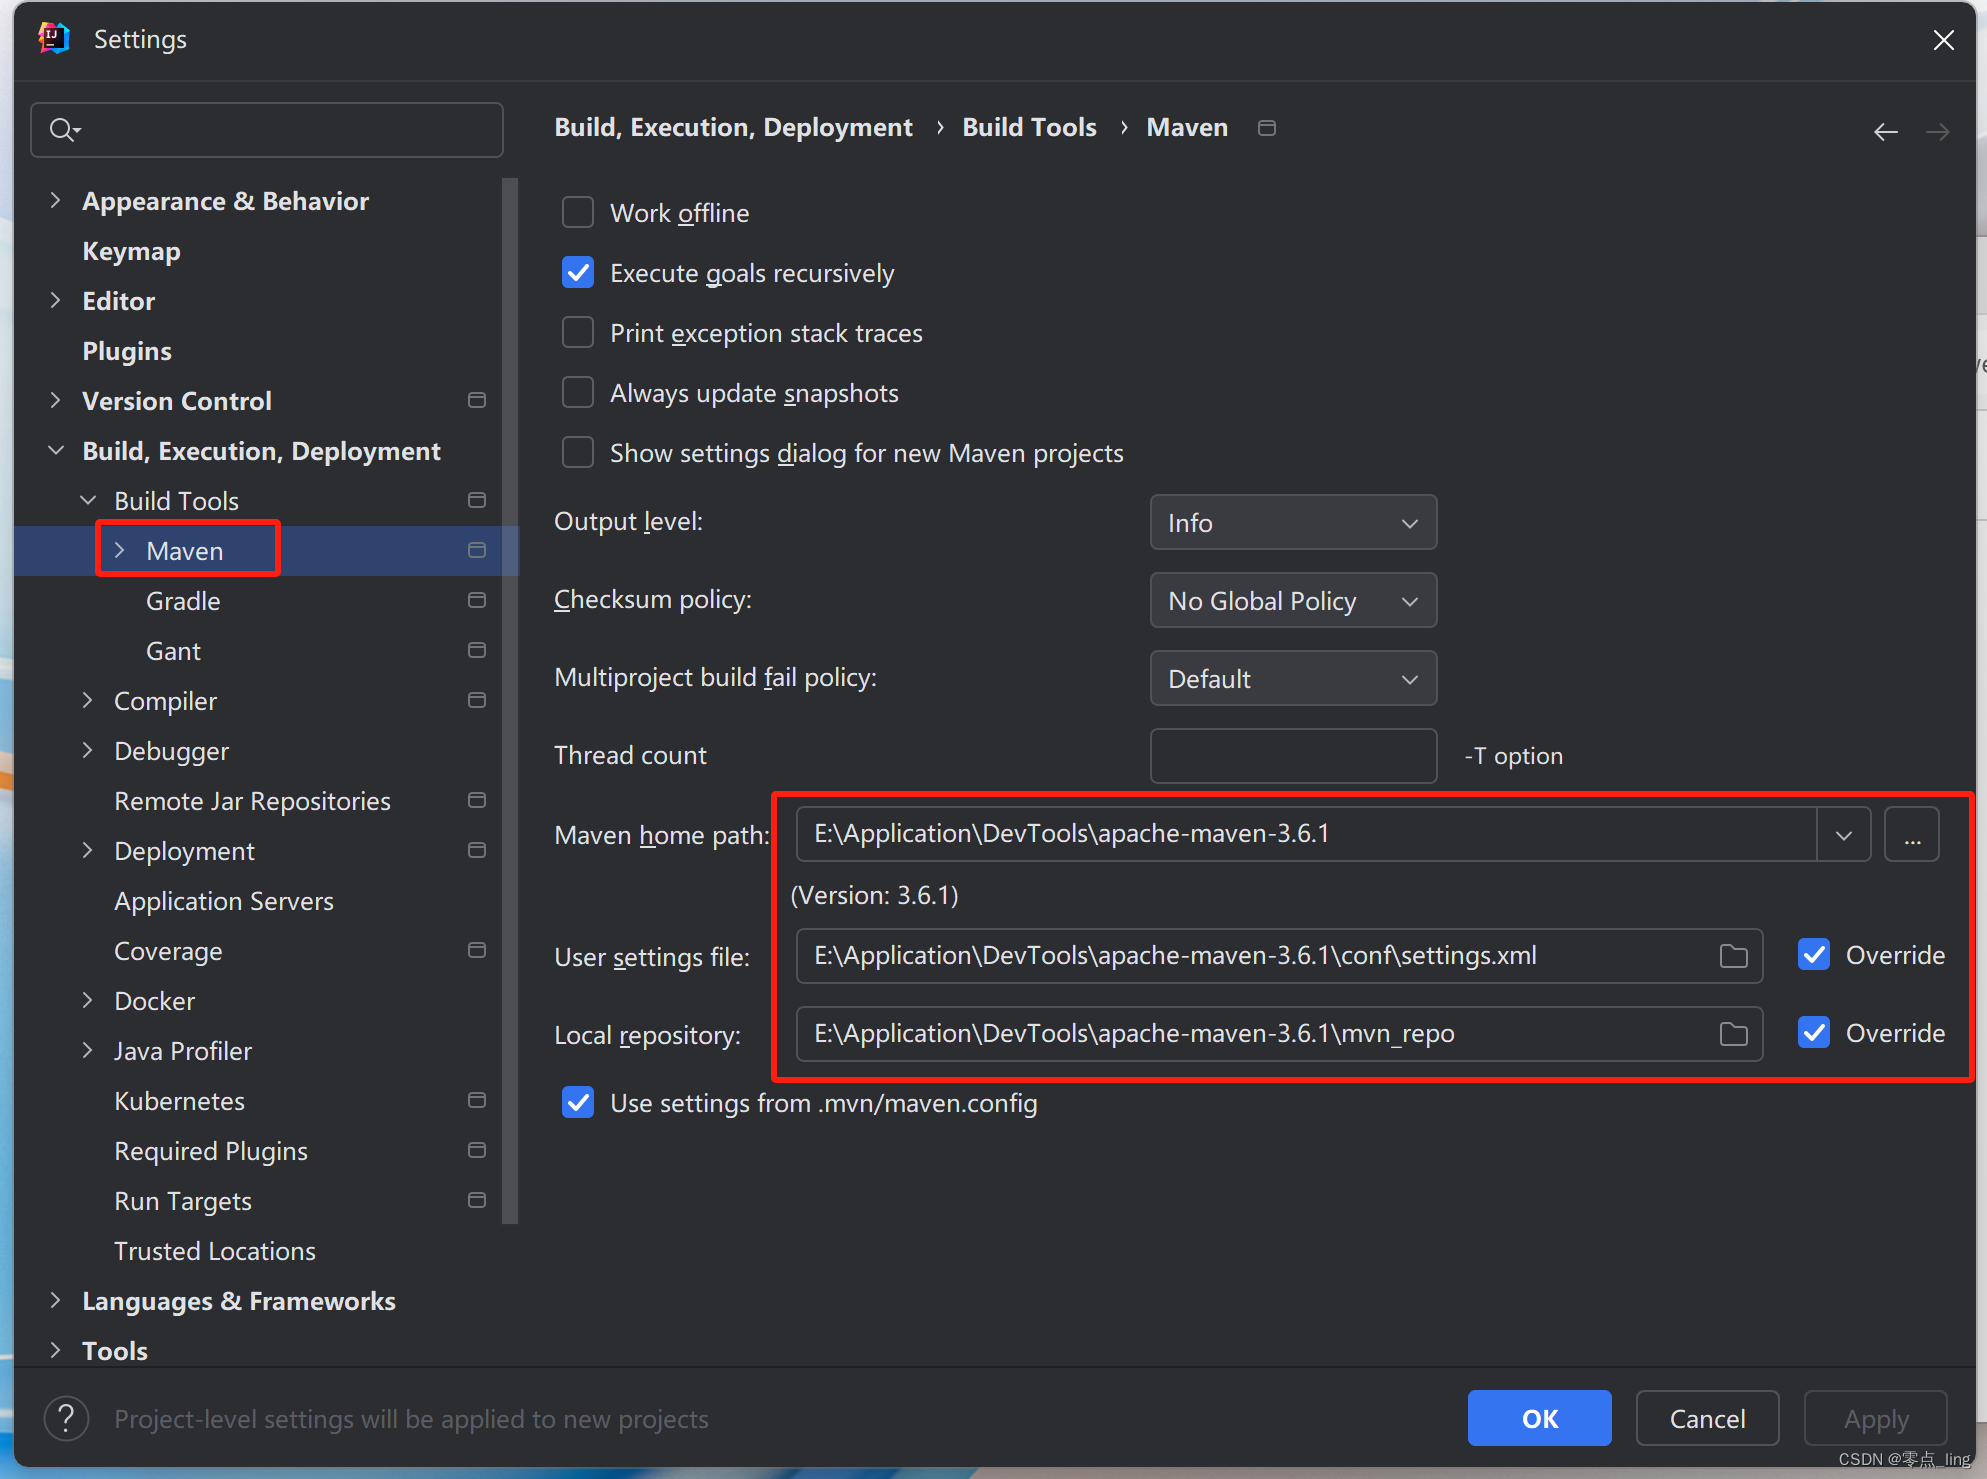Click project-level settings icon next to Gradle

[x=477, y=600]
